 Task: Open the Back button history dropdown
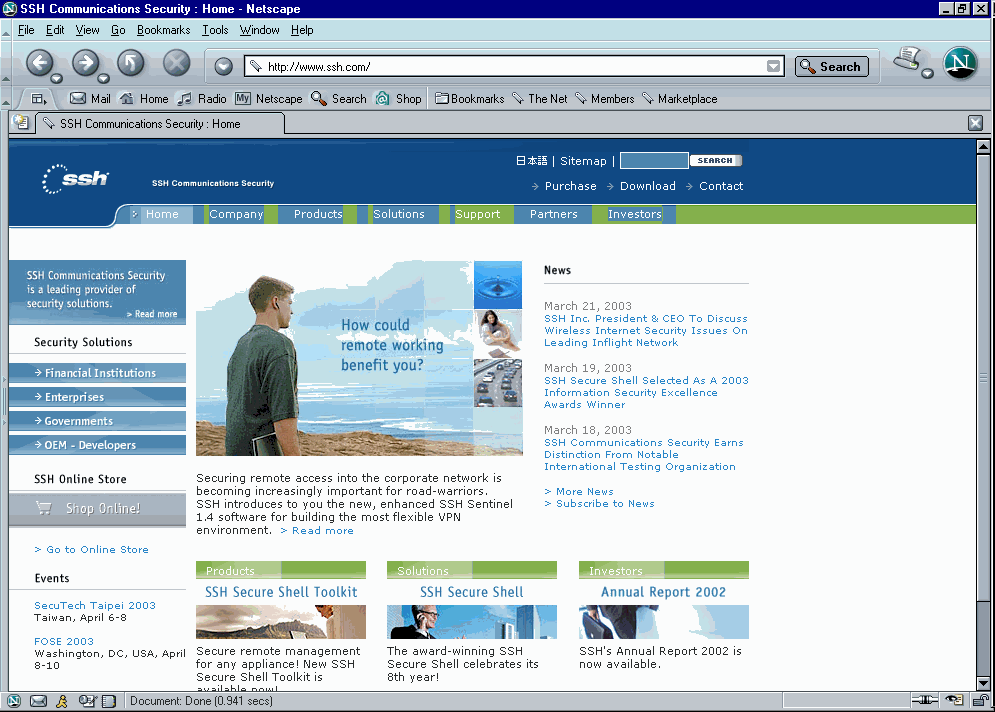coord(57,78)
